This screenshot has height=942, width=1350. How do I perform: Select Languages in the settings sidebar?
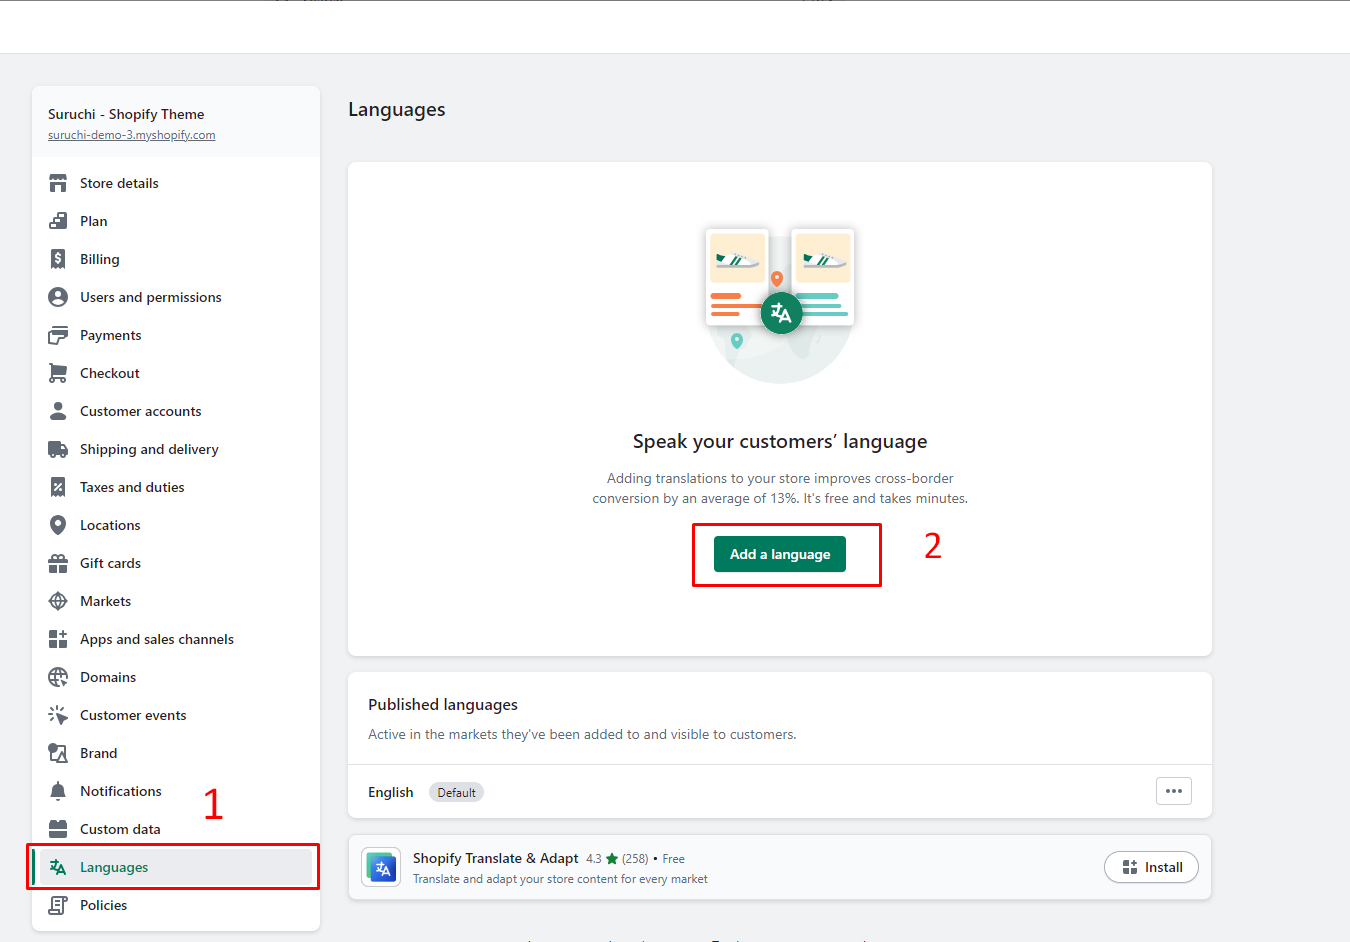click(x=114, y=867)
